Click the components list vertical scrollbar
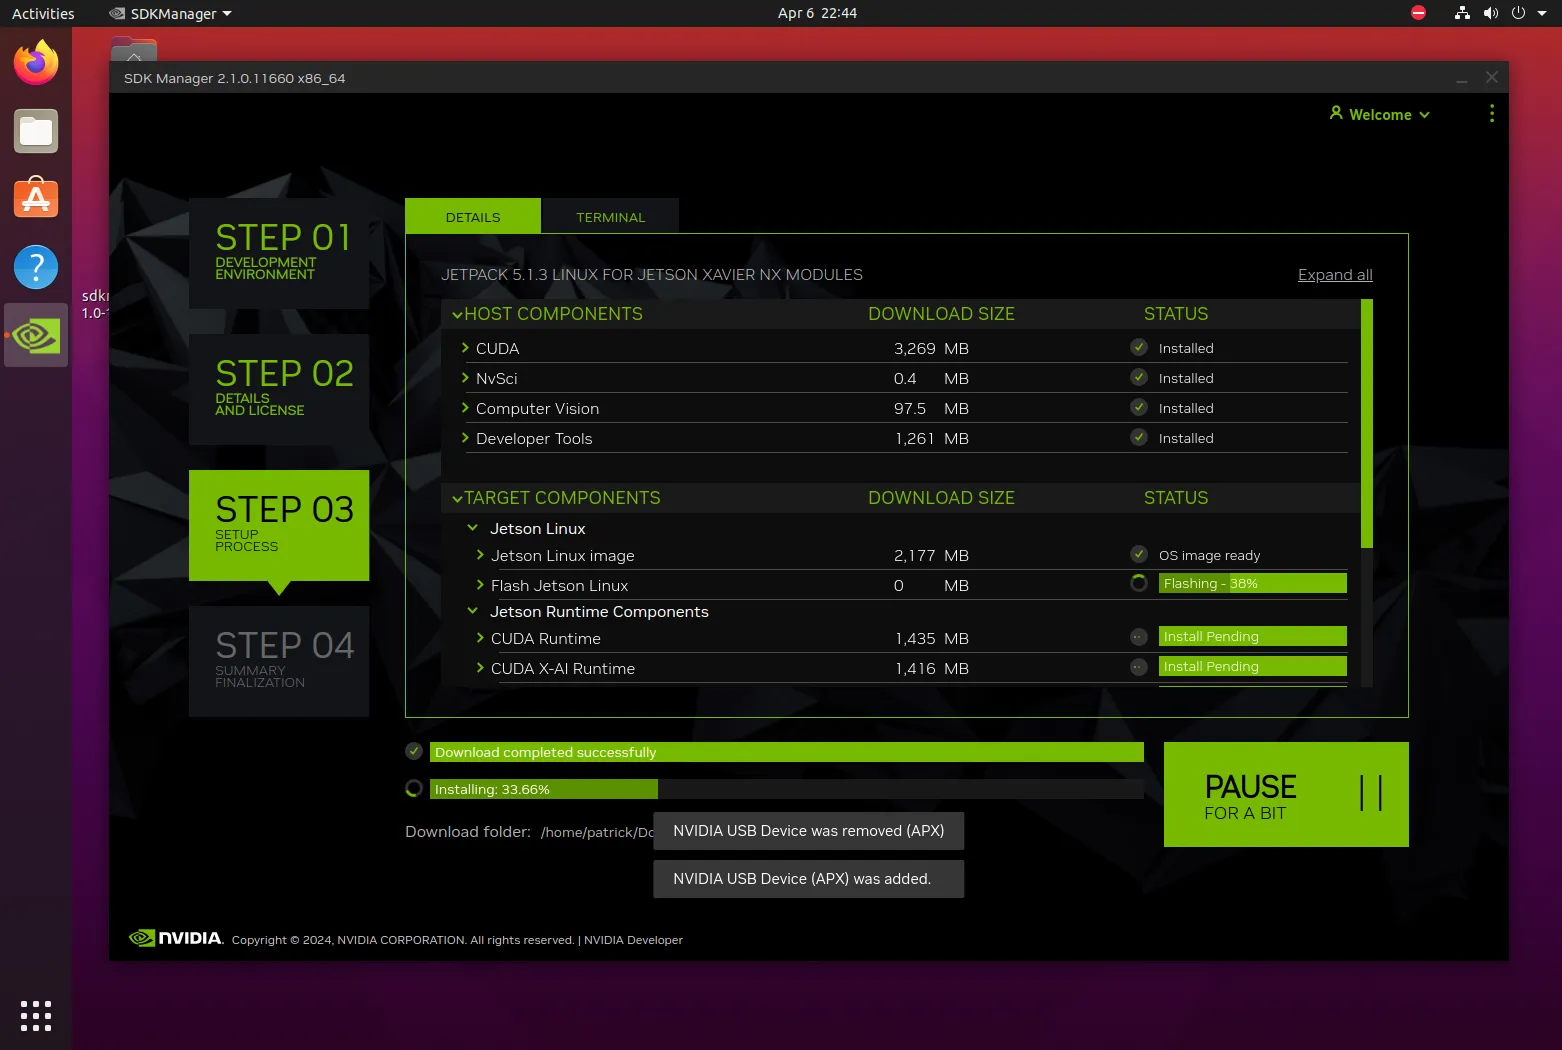 [1367, 423]
